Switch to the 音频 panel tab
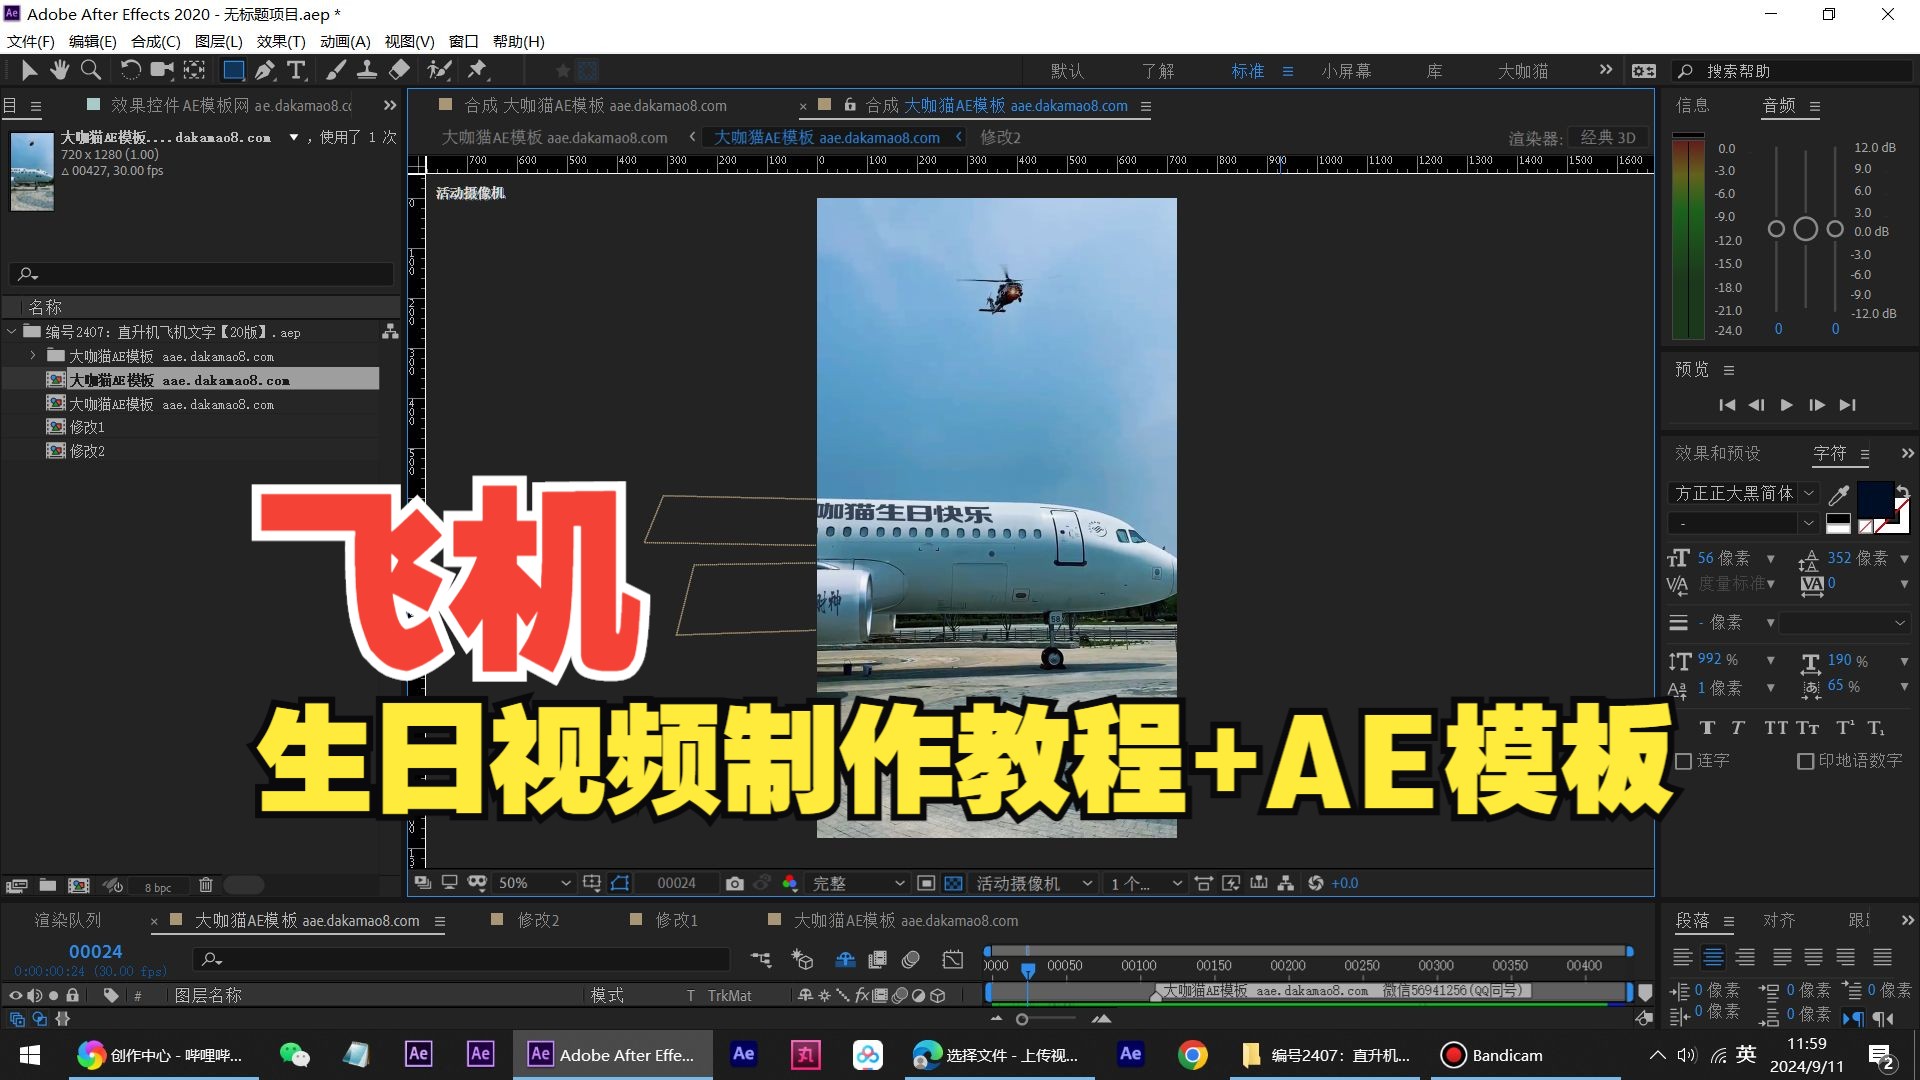 click(1779, 106)
